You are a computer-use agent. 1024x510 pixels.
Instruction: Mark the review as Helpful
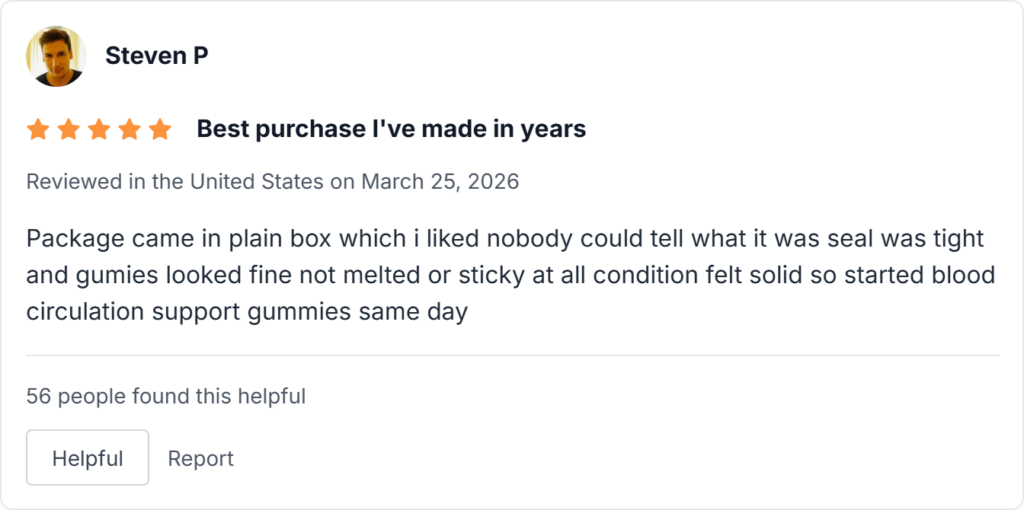coord(88,458)
